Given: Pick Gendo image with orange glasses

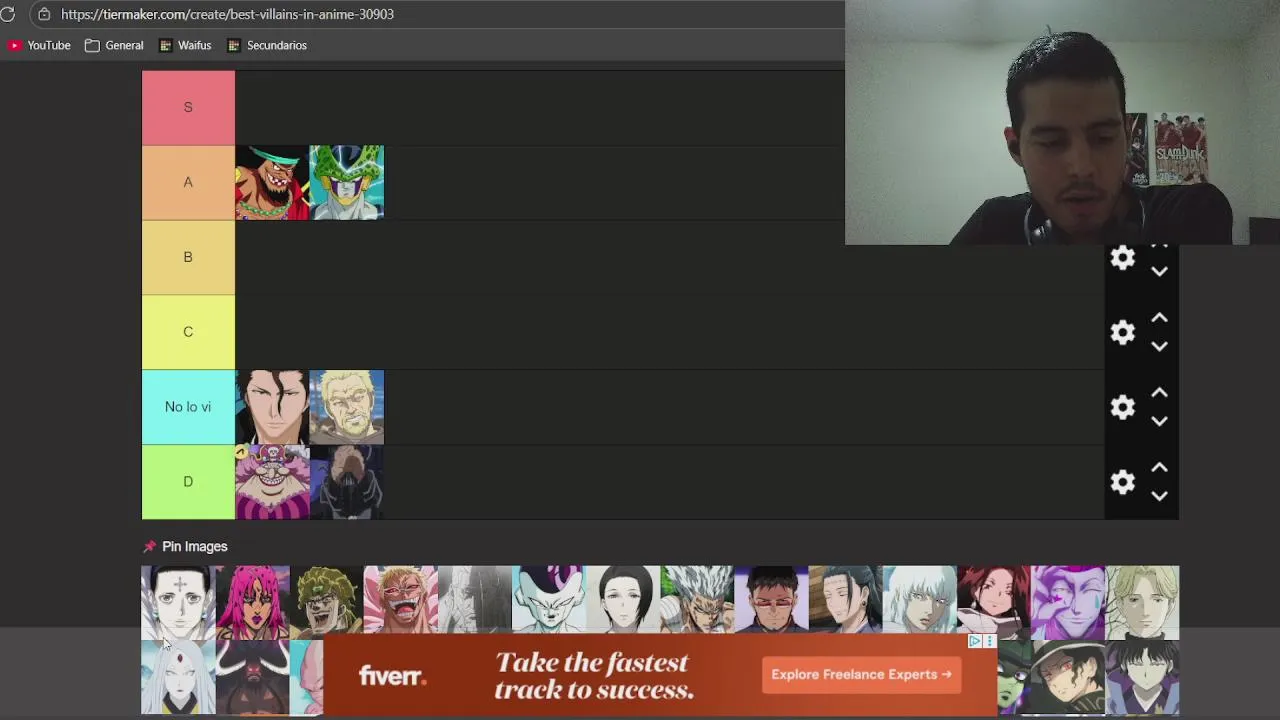Looking at the screenshot, I should pyautogui.click(x=770, y=600).
